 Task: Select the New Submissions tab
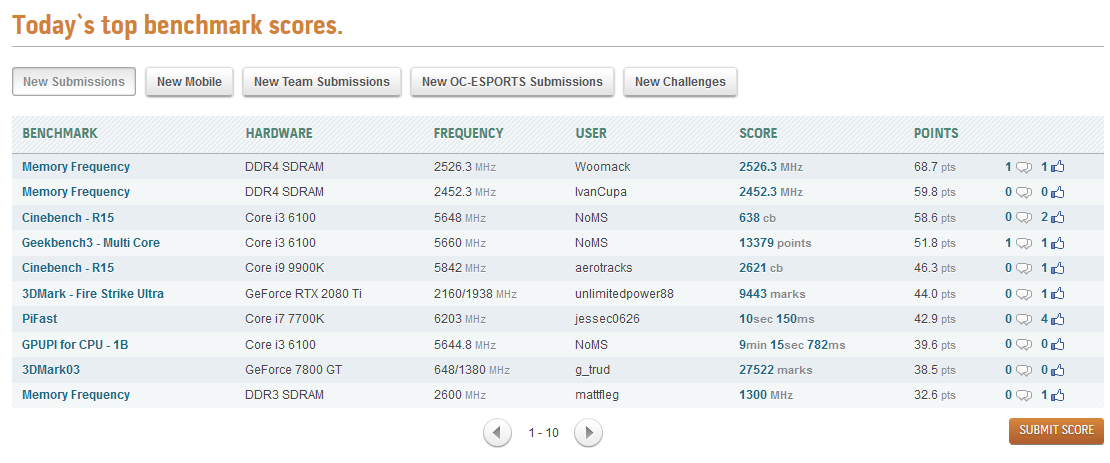pyautogui.click(x=74, y=82)
